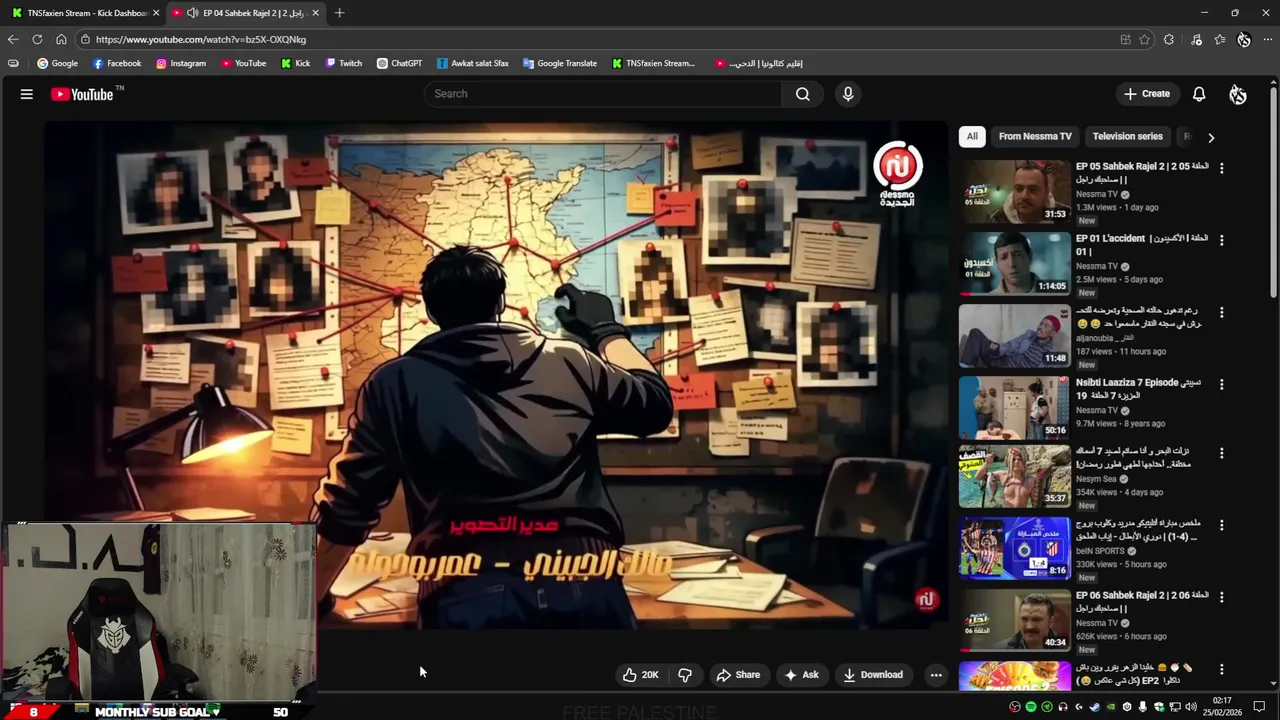1280x720 pixels.
Task: Open Spotify in the system tray
Action: click(1031, 707)
